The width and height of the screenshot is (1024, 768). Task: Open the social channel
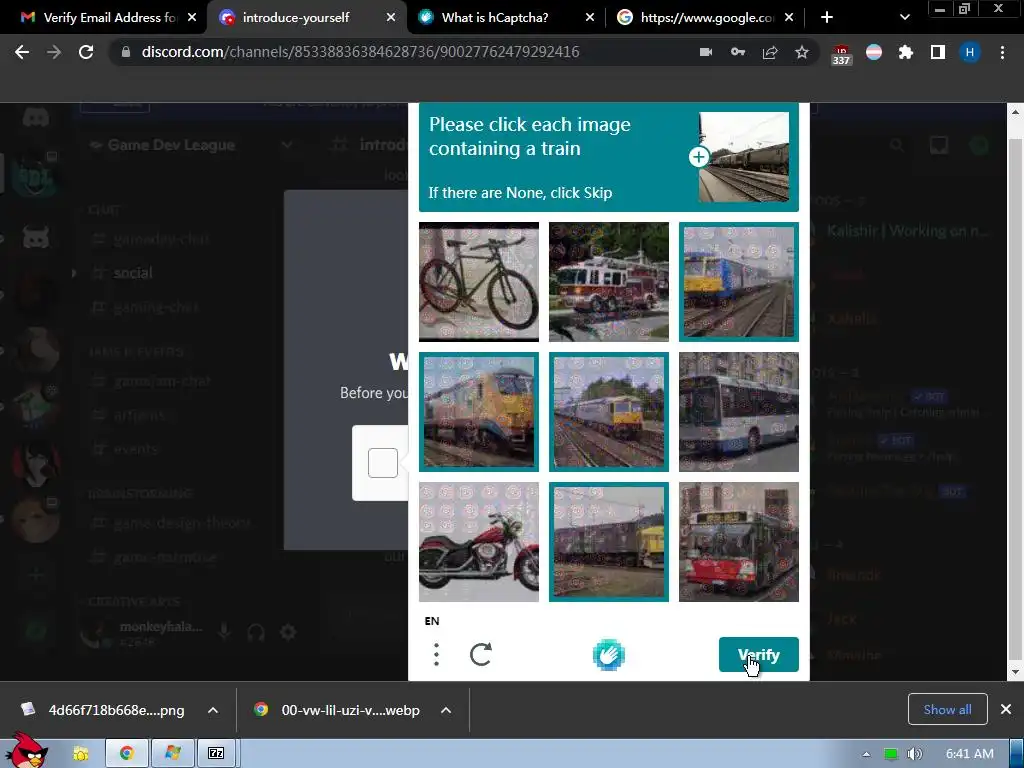tap(133, 273)
